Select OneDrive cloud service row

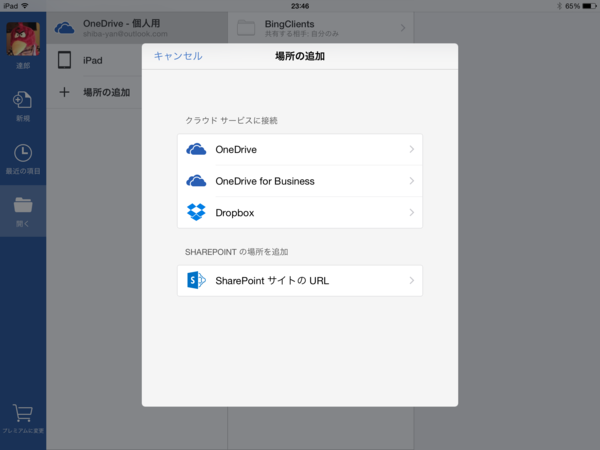[x=300, y=149]
